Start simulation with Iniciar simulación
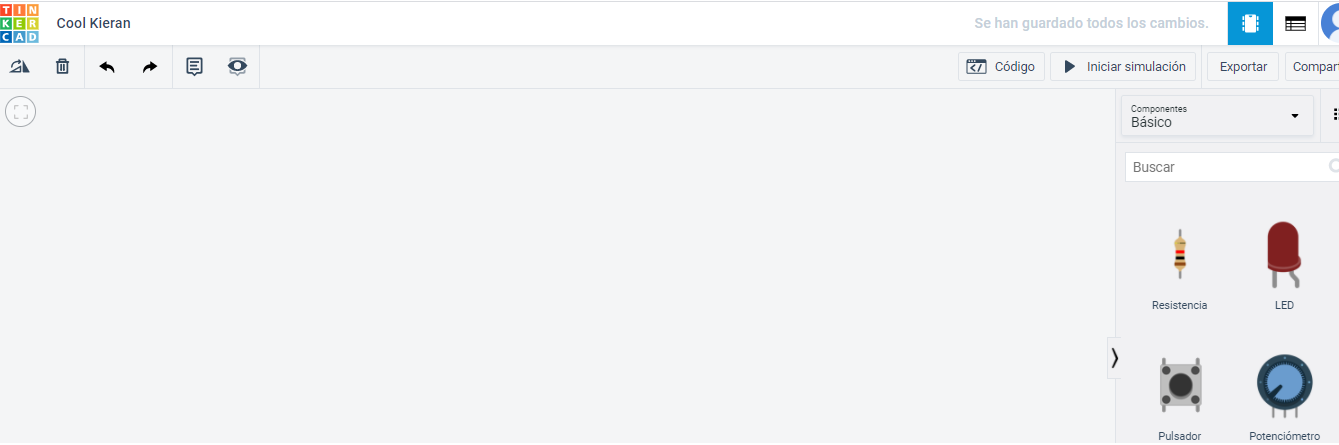 [x=1123, y=67]
